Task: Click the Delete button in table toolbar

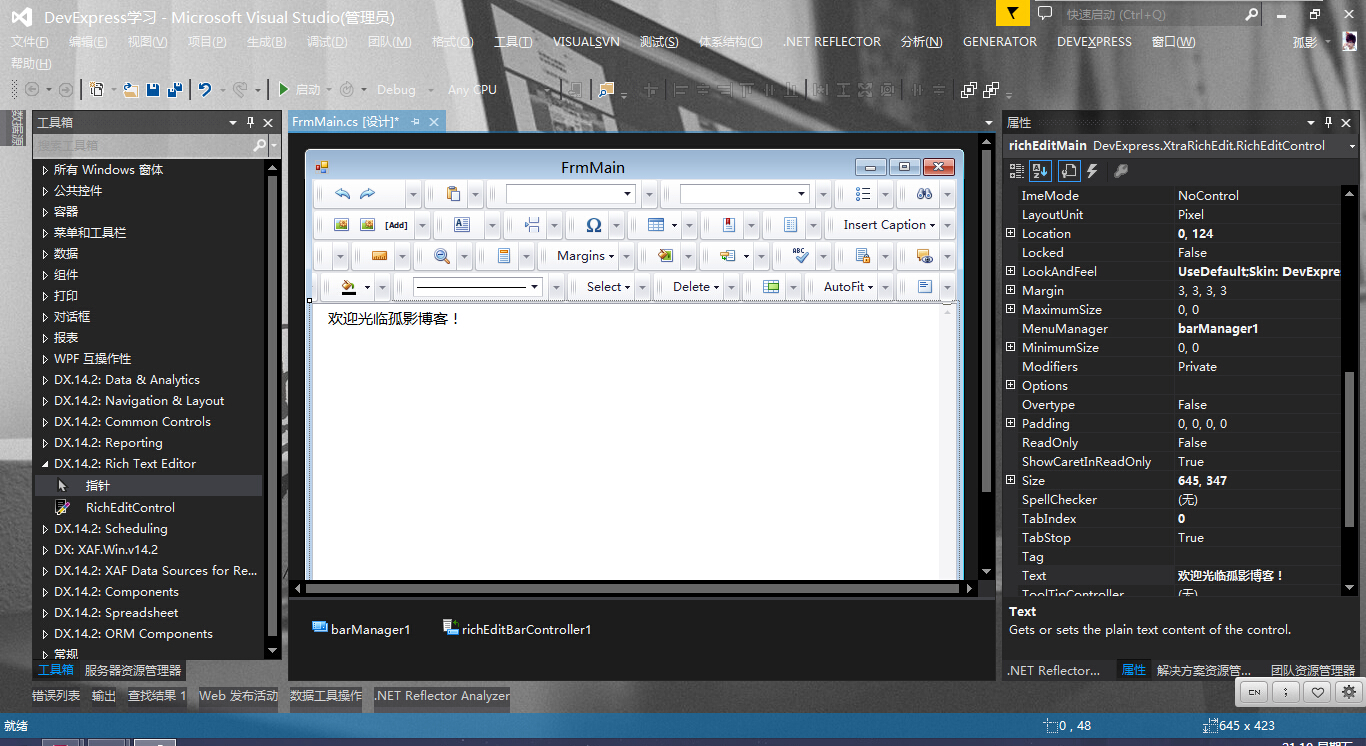Action: point(696,287)
